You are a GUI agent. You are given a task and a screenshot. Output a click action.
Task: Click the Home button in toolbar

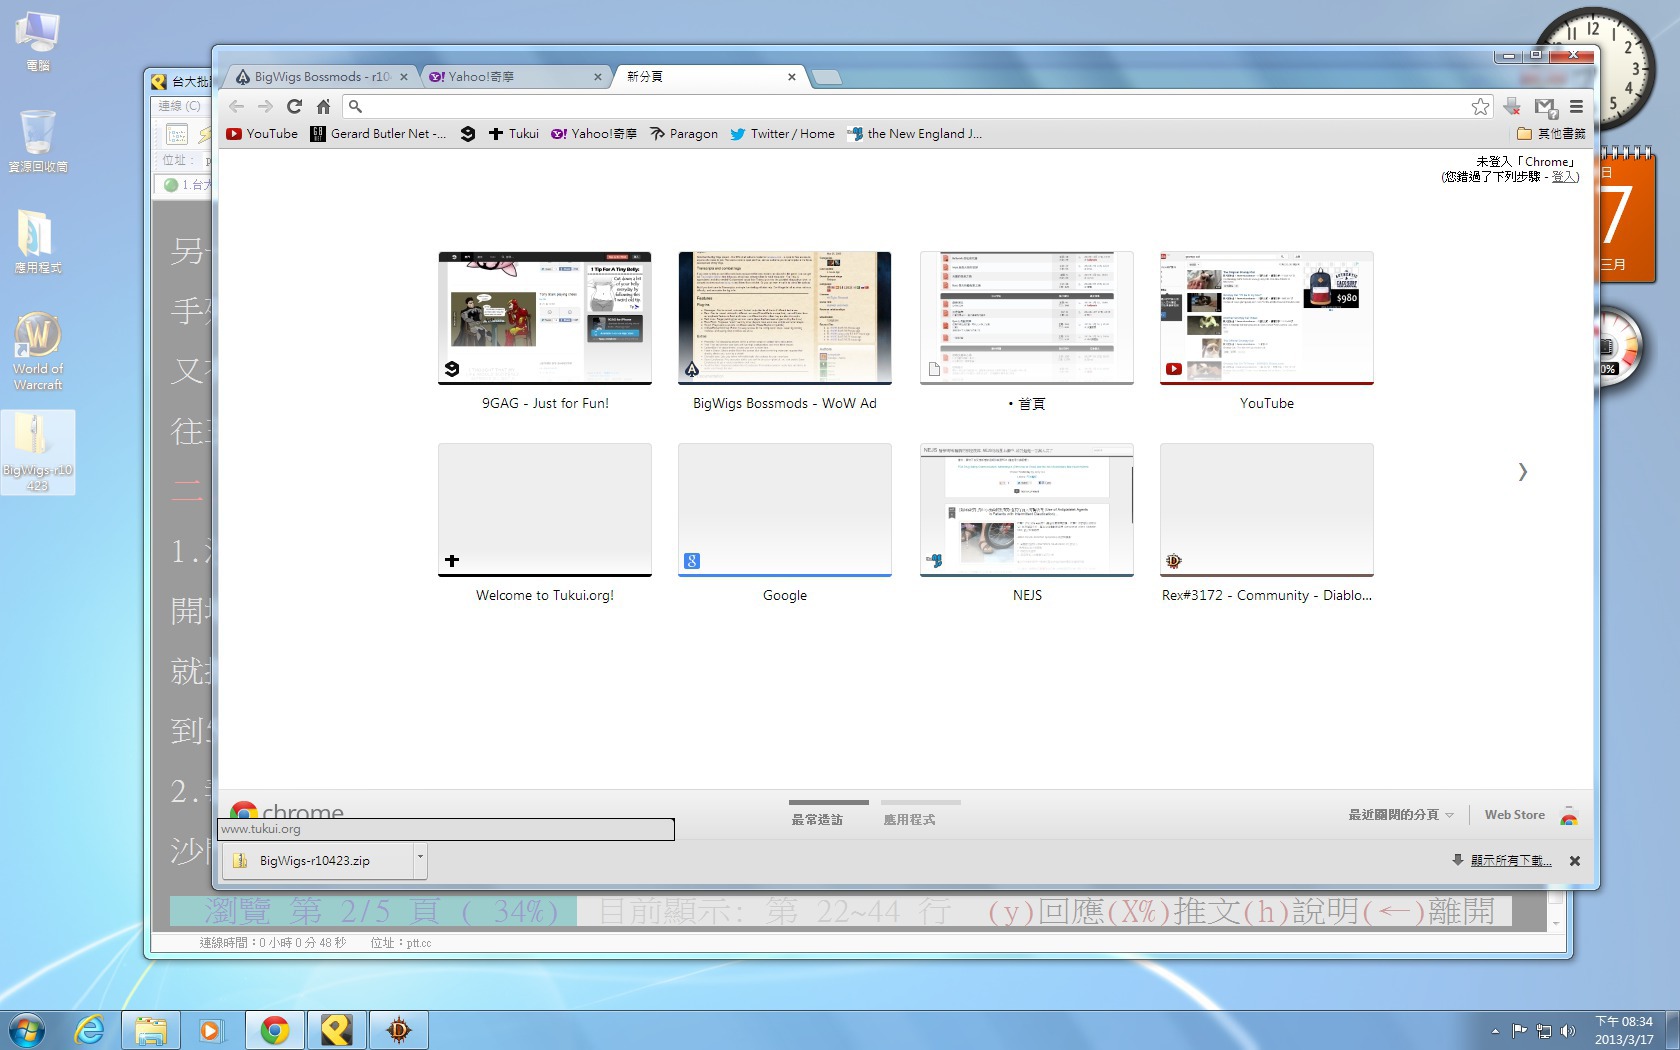coord(323,106)
